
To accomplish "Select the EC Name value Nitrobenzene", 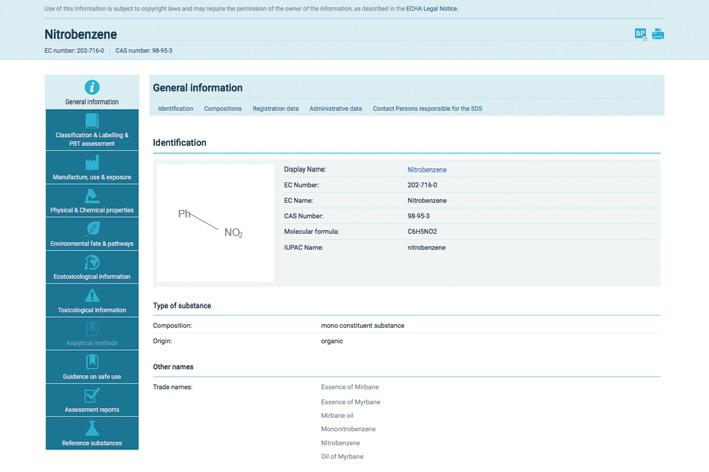I will (427, 200).
